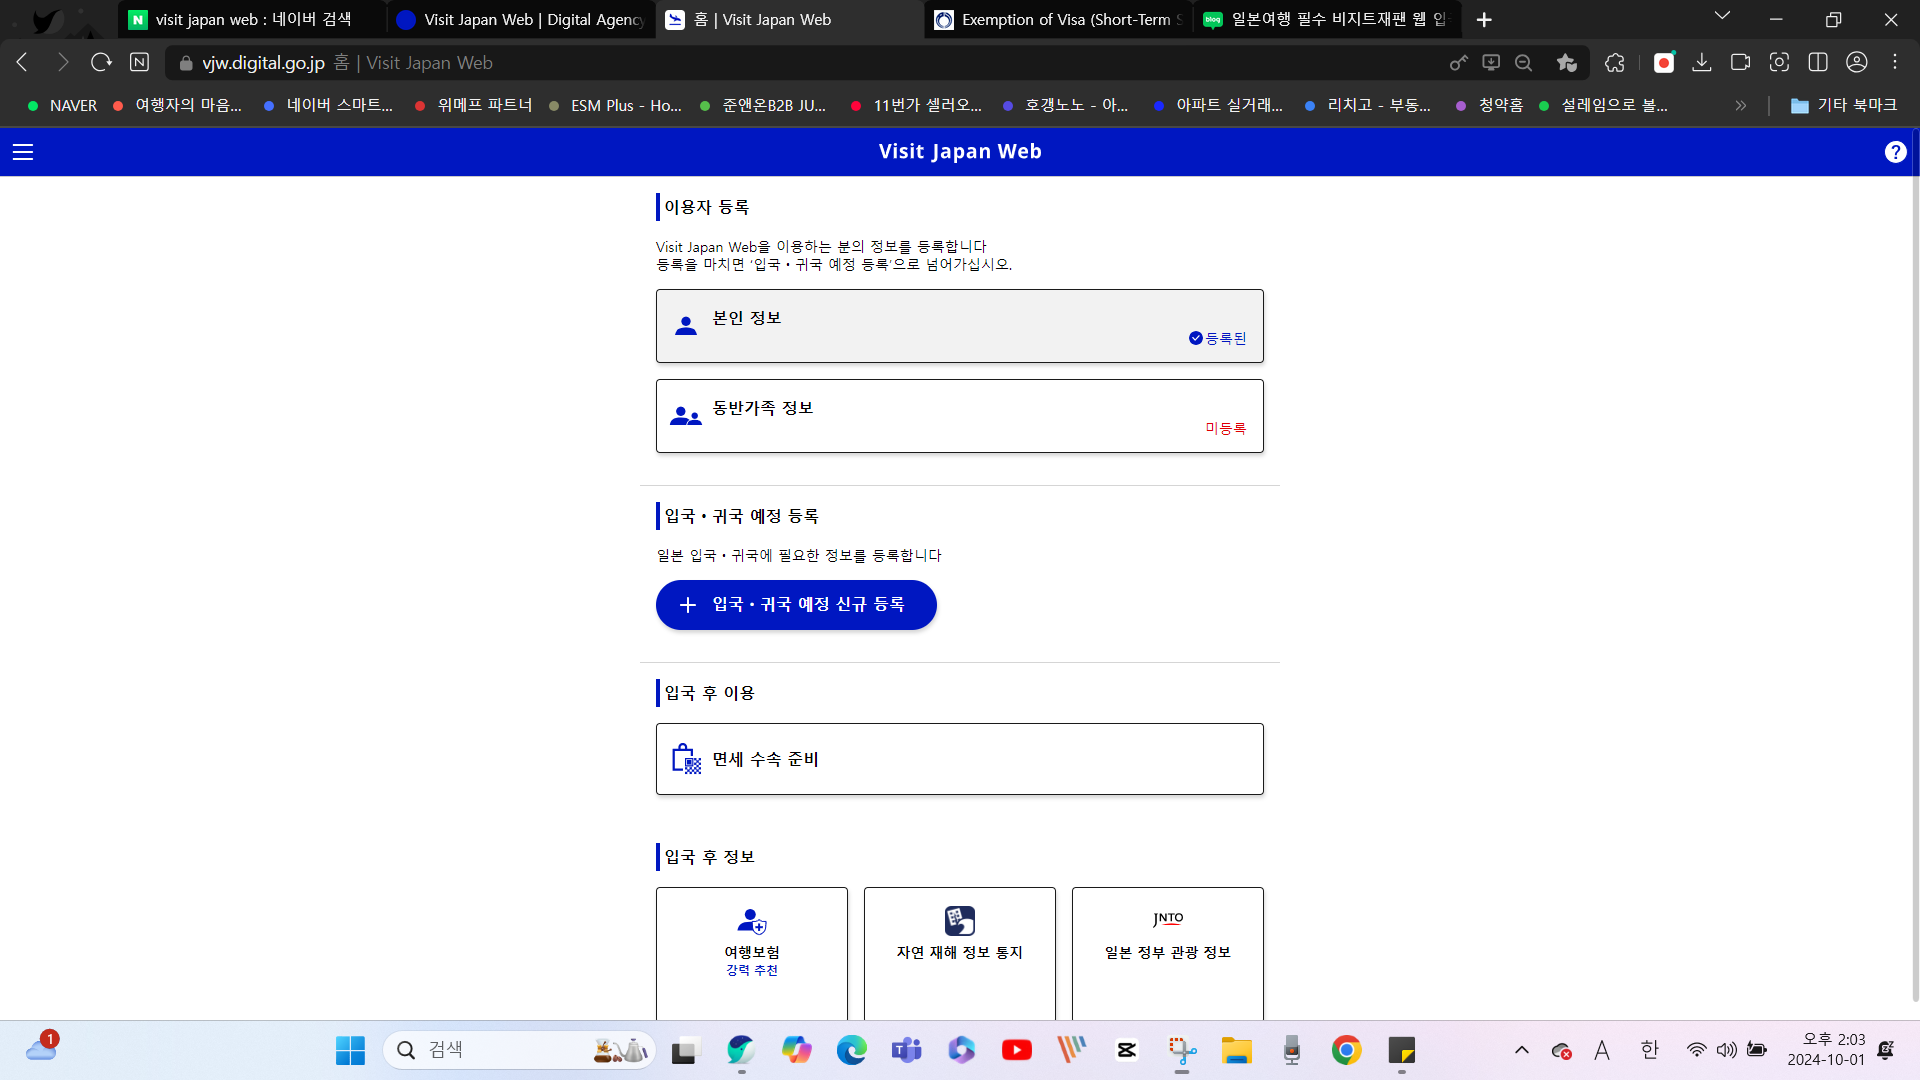1920x1080 pixels.
Task: Open 여행자의 마음 bookmark
Action: click(x=177, y=105)
